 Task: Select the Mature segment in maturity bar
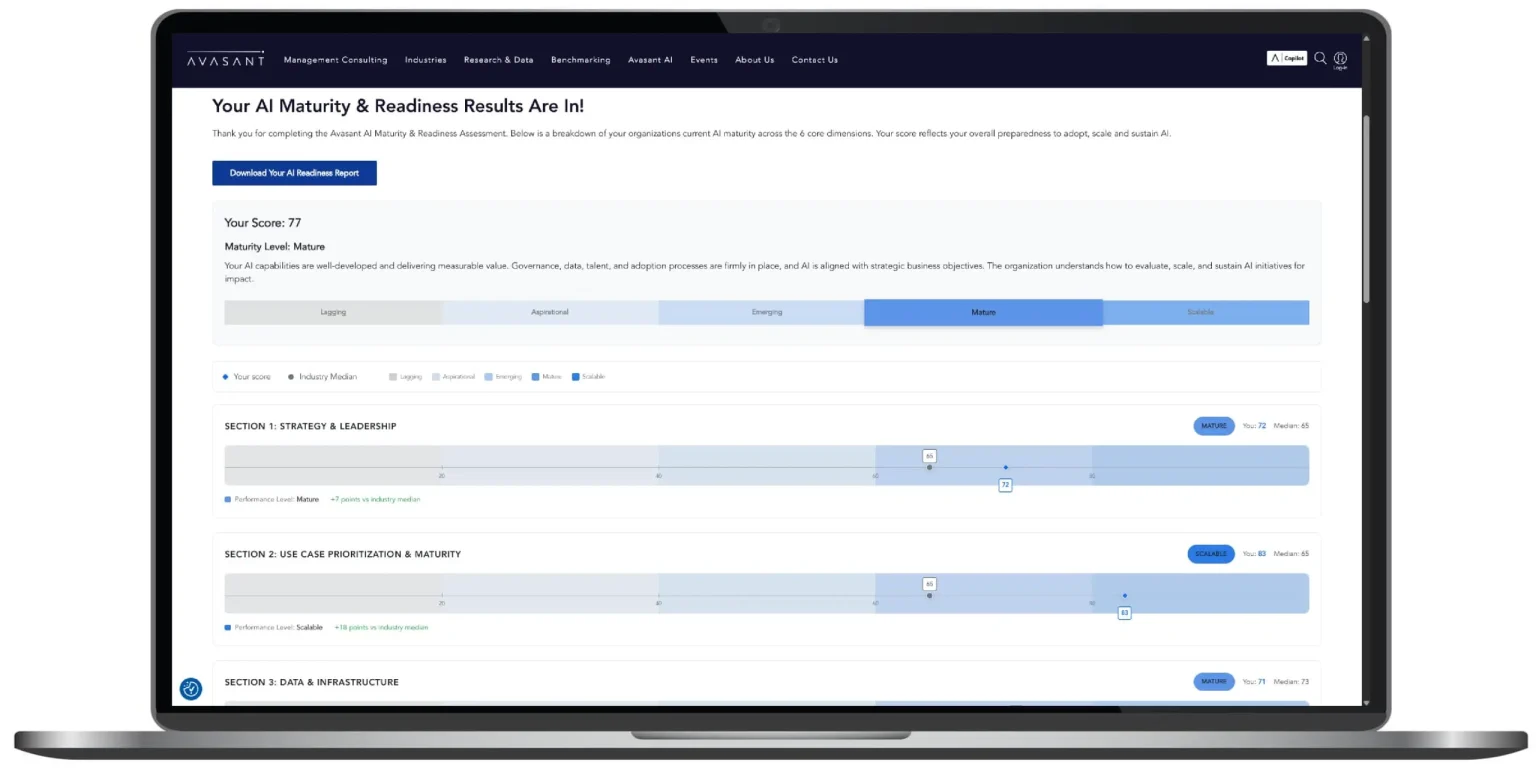click(x=983, y=312)
